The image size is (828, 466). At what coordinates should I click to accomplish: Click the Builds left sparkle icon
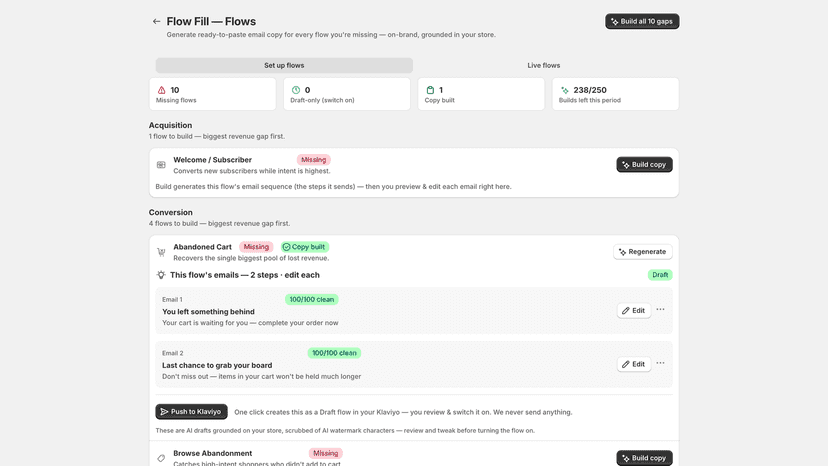pyautogui.click(x=564, y=90)
